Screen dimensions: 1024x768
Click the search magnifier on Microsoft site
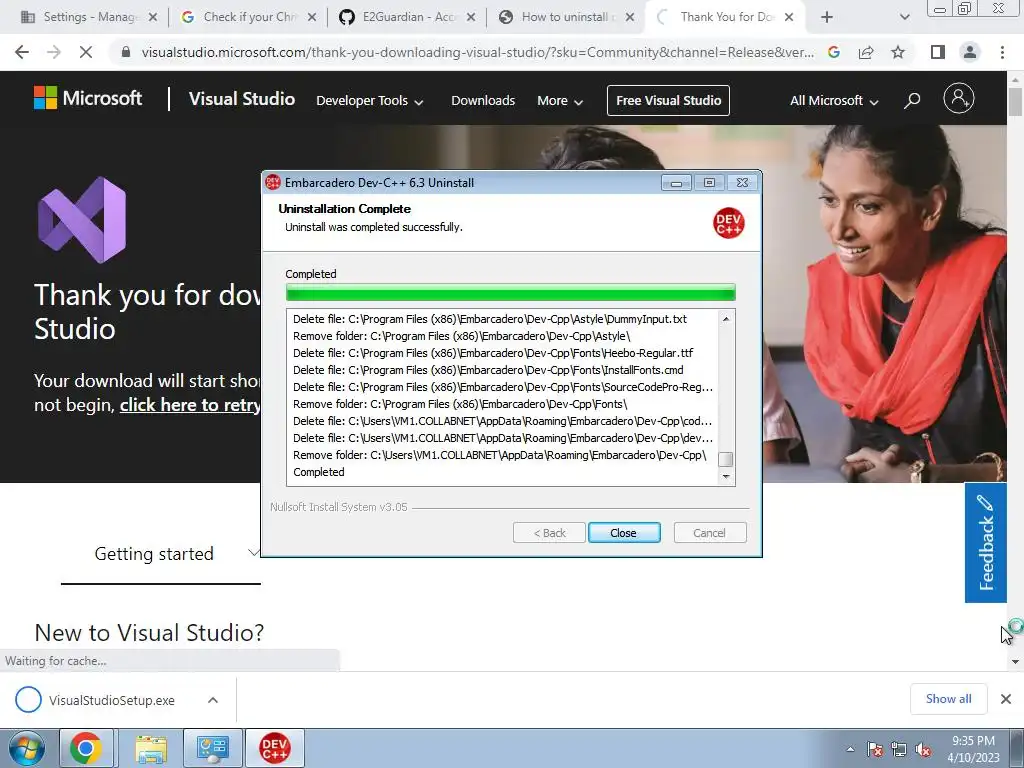912,100
